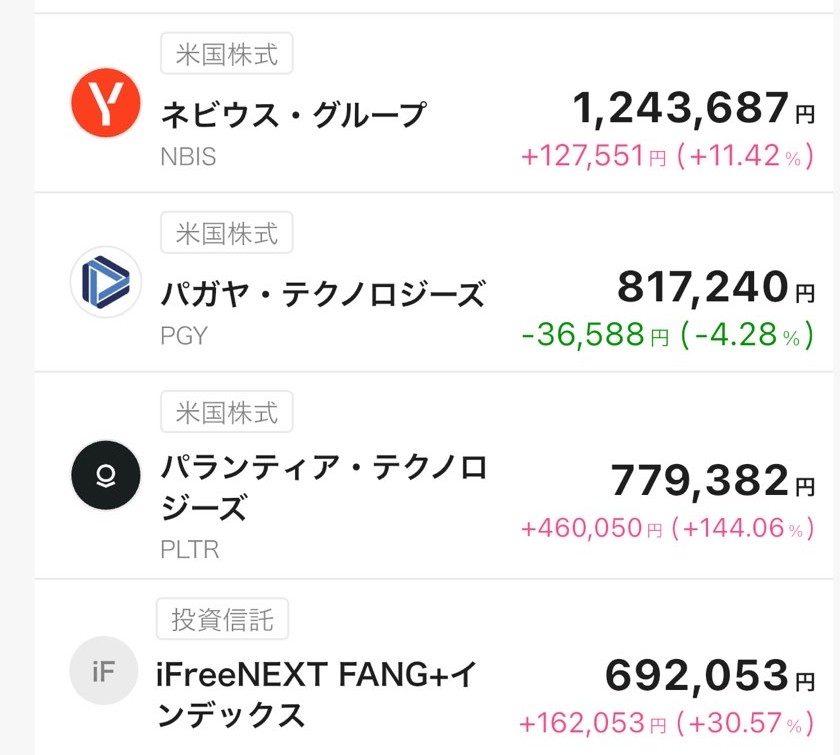The width and height of the screenshot is (840, 755).
Task: Tap the Palantir black circle logo
Action: coord(106,475)
